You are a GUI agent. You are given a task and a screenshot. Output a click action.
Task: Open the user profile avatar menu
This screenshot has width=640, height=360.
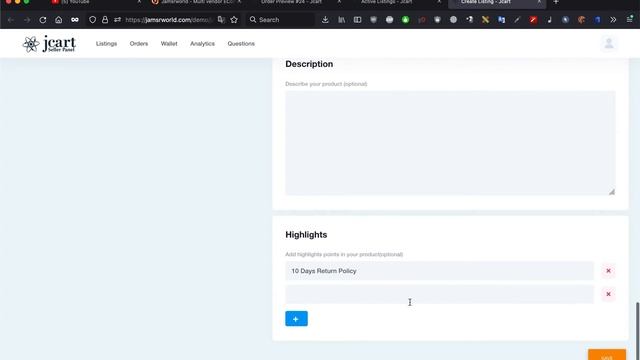click(609, 44)
